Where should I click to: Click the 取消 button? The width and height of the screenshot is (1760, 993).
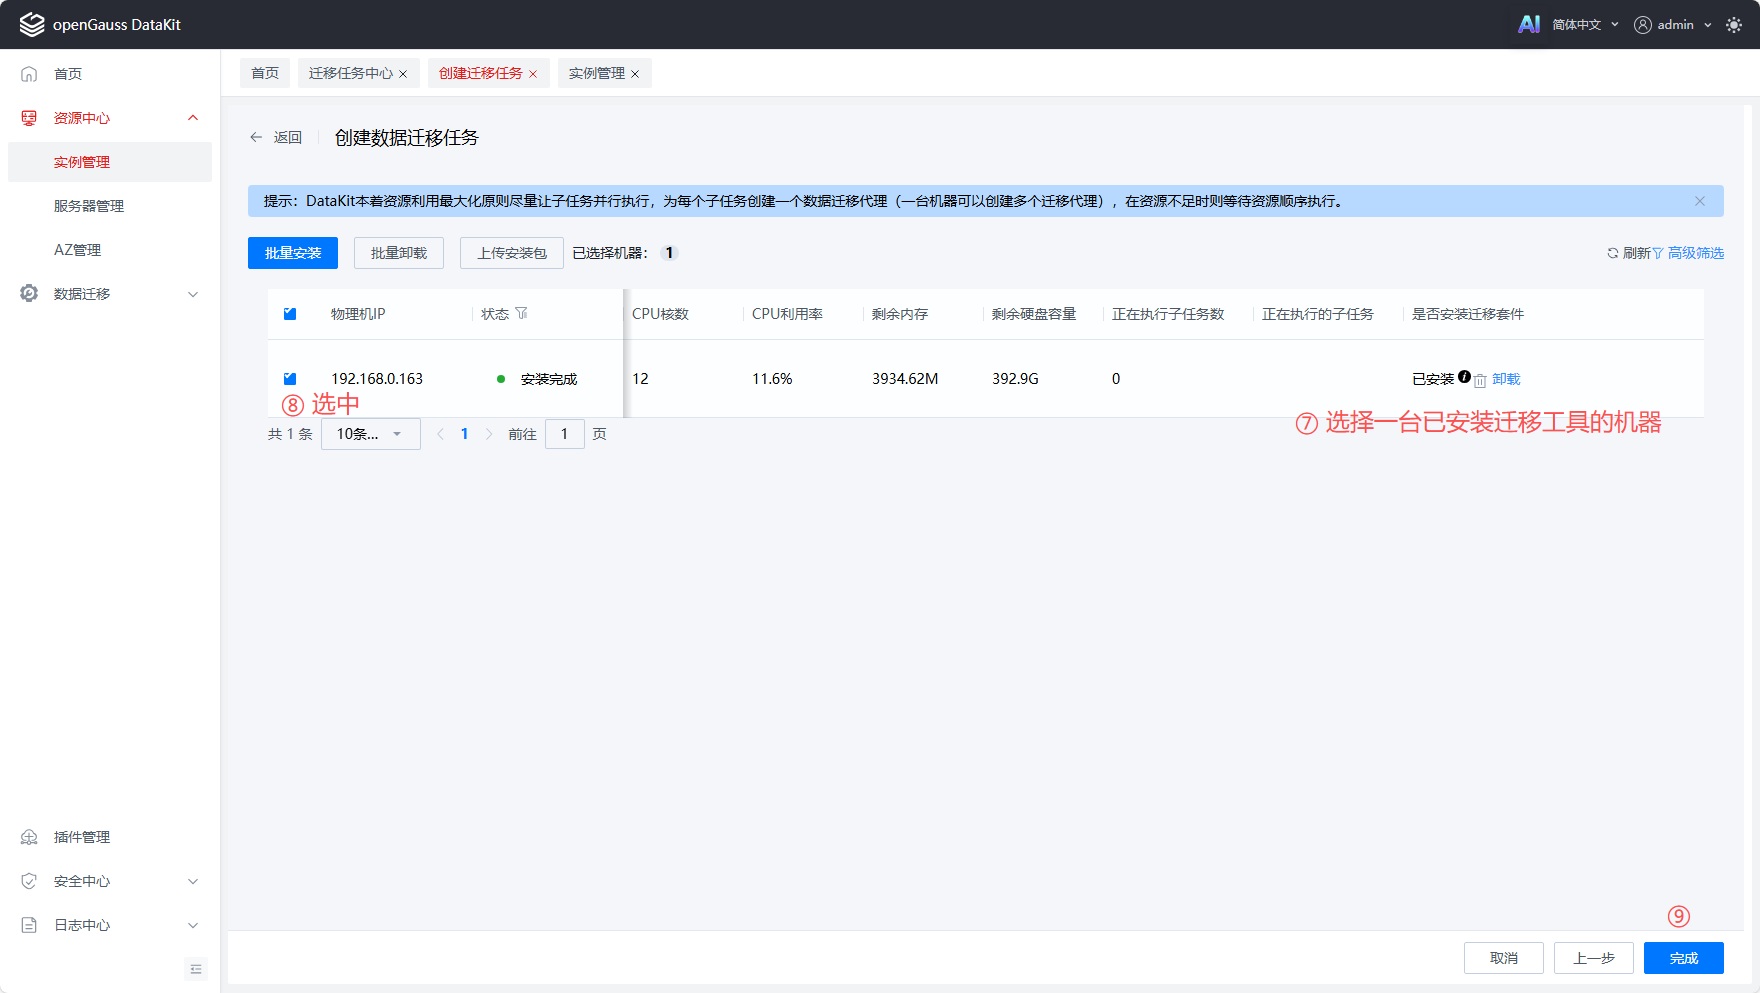pos(1504,958)
